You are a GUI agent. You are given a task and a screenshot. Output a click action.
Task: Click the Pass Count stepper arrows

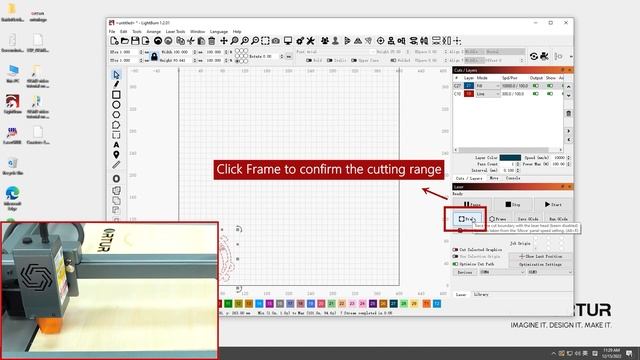point(518,164)
